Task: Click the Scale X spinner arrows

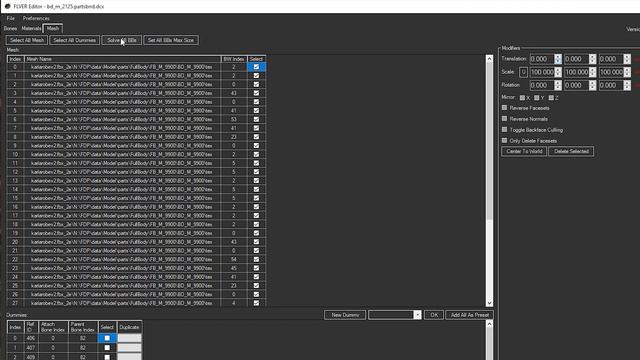Action: pos(558,72)
